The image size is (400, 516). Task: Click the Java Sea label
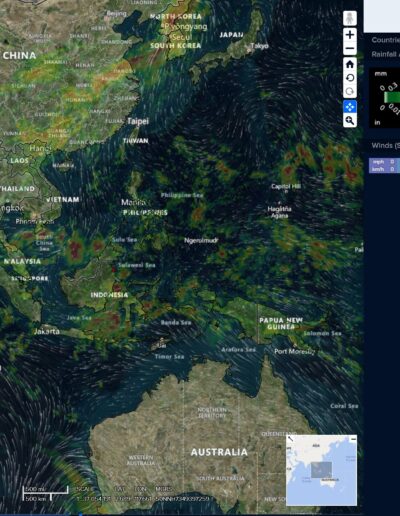tap(79, 318)
